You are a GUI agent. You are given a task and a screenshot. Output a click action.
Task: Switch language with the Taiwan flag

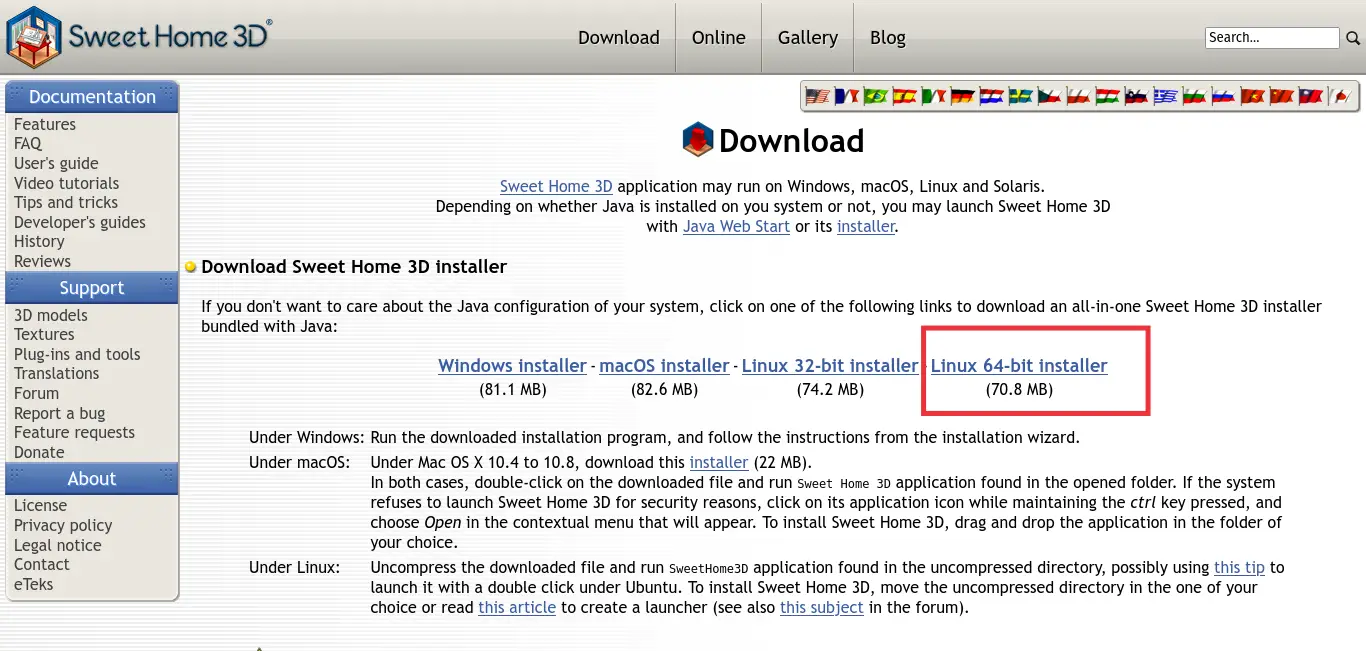click(1310, 97)
